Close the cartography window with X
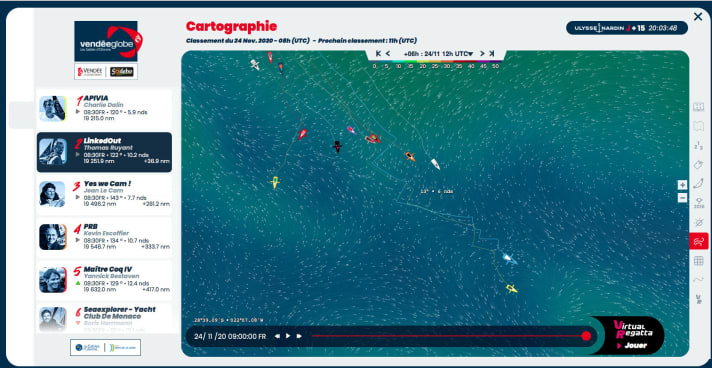This screenshot has height=368, width=712. 698,17
